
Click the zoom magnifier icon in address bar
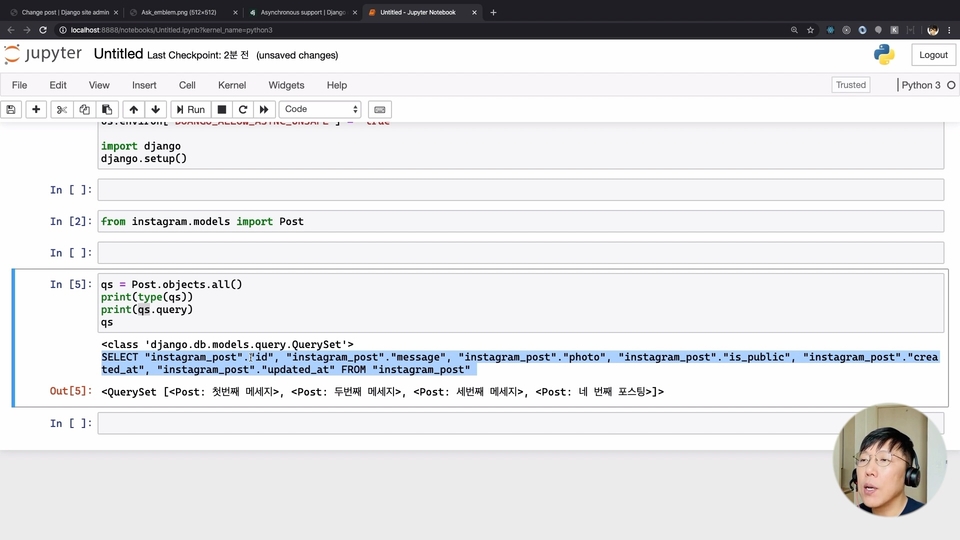coord(794,30)
